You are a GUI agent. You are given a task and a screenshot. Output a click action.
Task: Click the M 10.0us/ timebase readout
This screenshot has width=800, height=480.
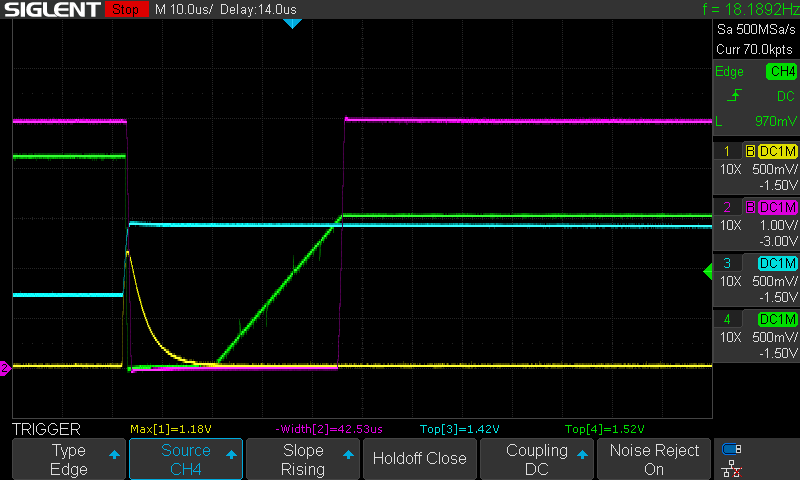pyautogui.click(x=184, y=10)
